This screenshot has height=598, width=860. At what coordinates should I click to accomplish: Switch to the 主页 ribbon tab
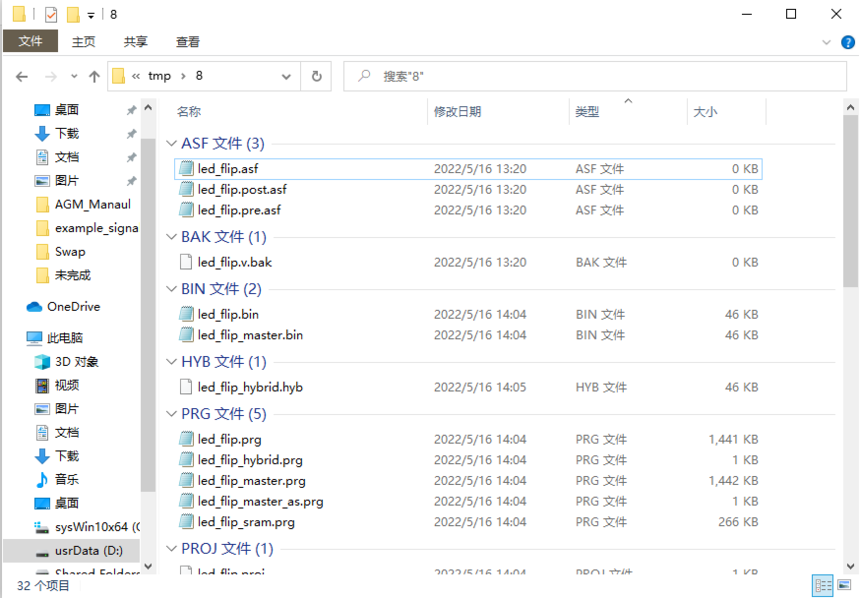coord(83,42)
